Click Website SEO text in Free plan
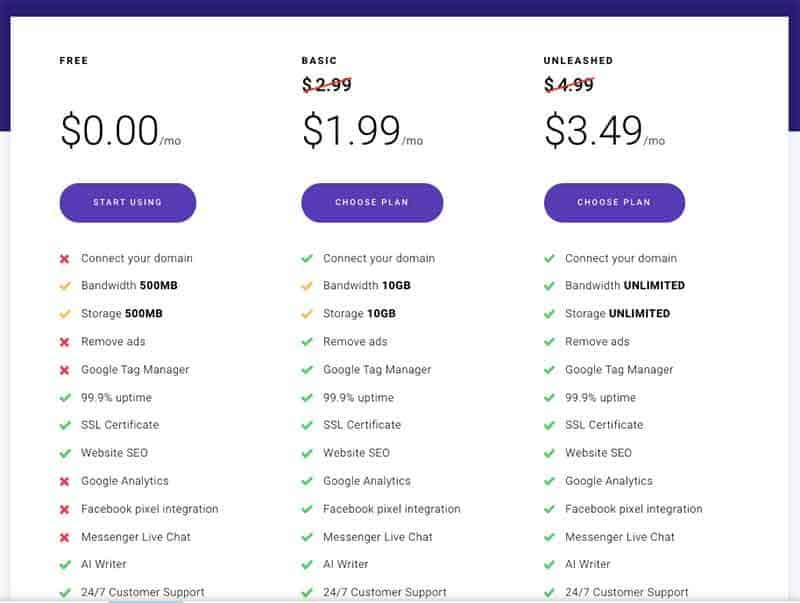The height and width of the screenshot is (603, 800). point(115,453)
